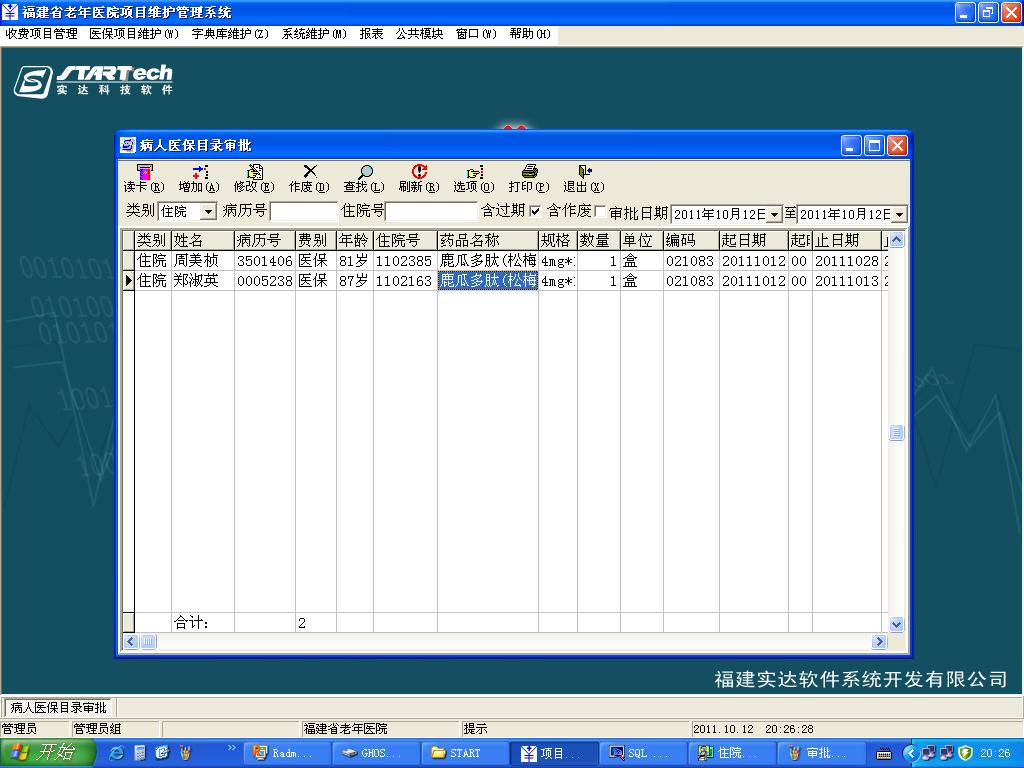This screenshot has height=768, width=1024.
Task: Click the 病历号 input field
Action: (304, 211)
